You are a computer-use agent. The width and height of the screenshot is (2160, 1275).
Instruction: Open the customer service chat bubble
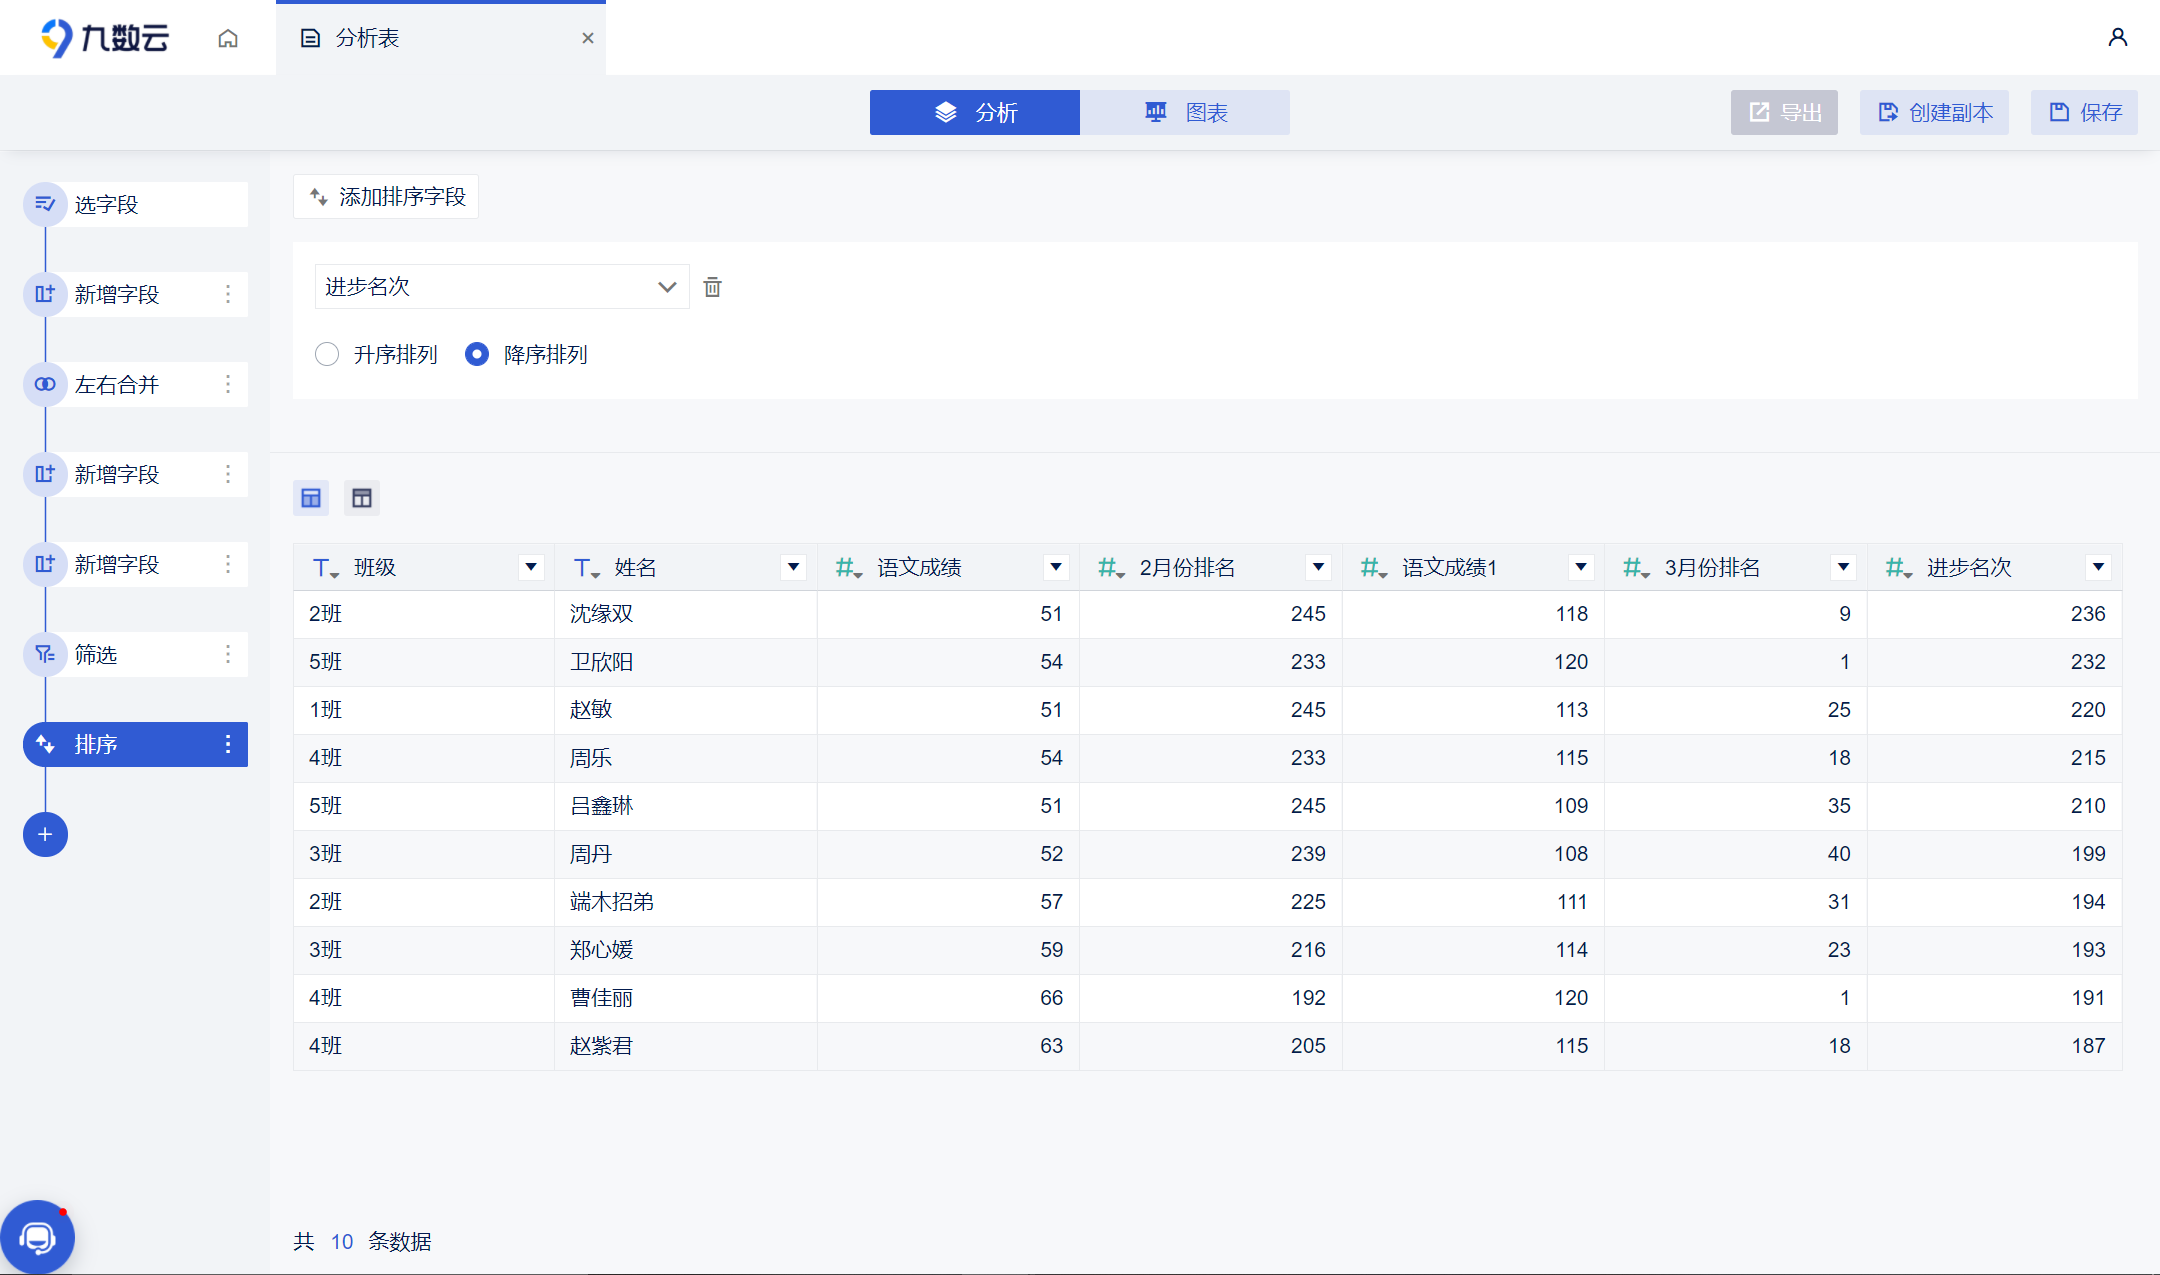(x=38, y=1238)
